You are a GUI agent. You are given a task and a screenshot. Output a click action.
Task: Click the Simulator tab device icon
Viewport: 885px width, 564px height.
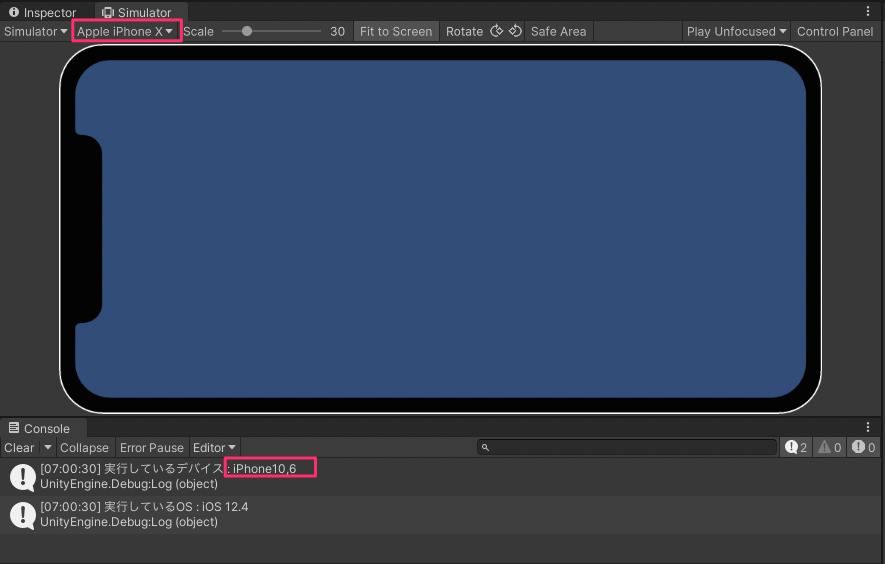[x=108, y=12]
